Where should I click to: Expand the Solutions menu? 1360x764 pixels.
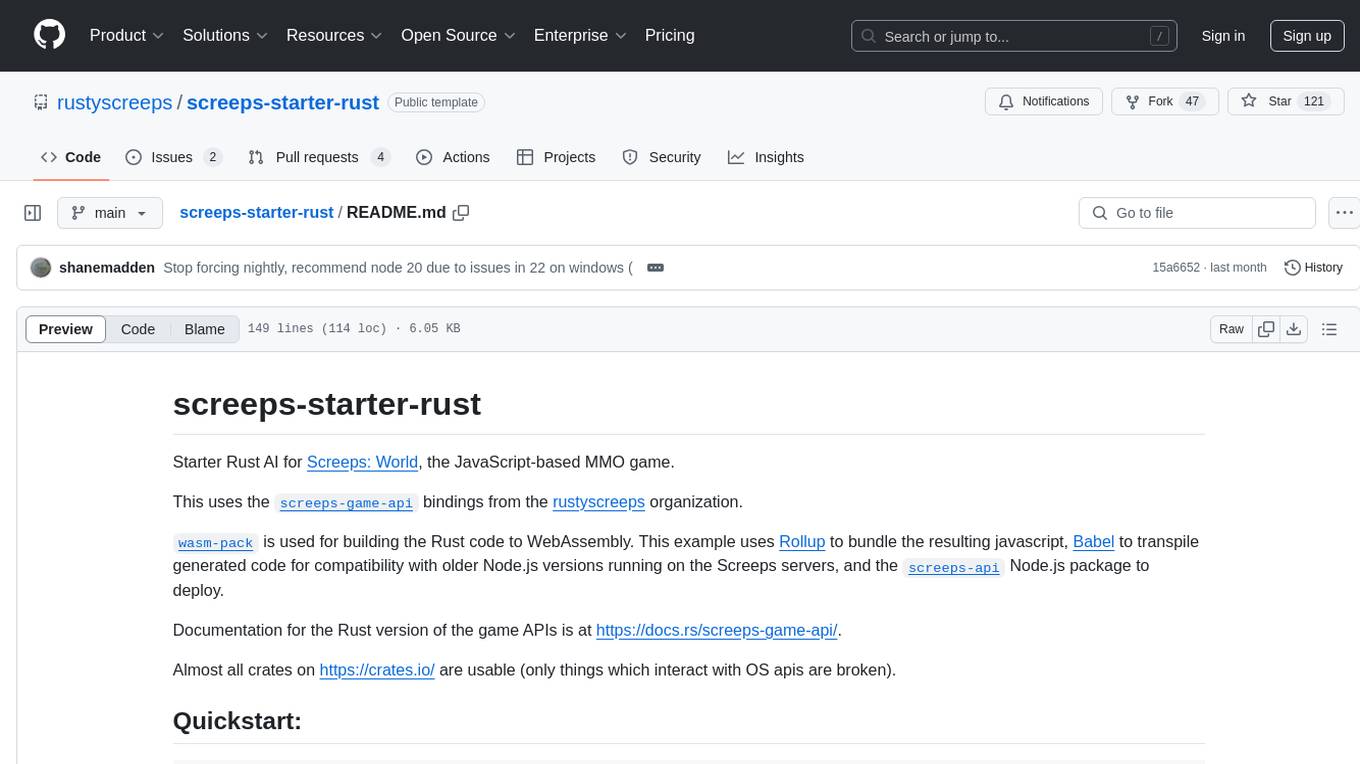coord(225,35)
